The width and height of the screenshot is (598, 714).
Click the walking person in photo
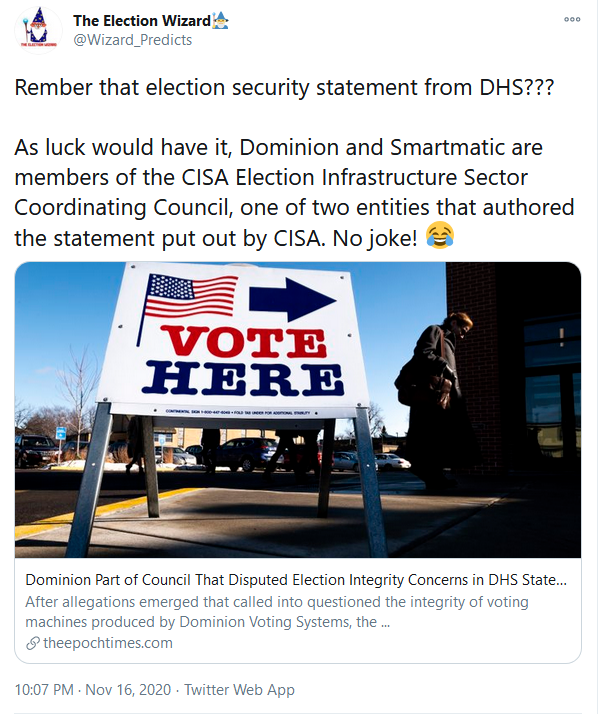tap(433, 392)
